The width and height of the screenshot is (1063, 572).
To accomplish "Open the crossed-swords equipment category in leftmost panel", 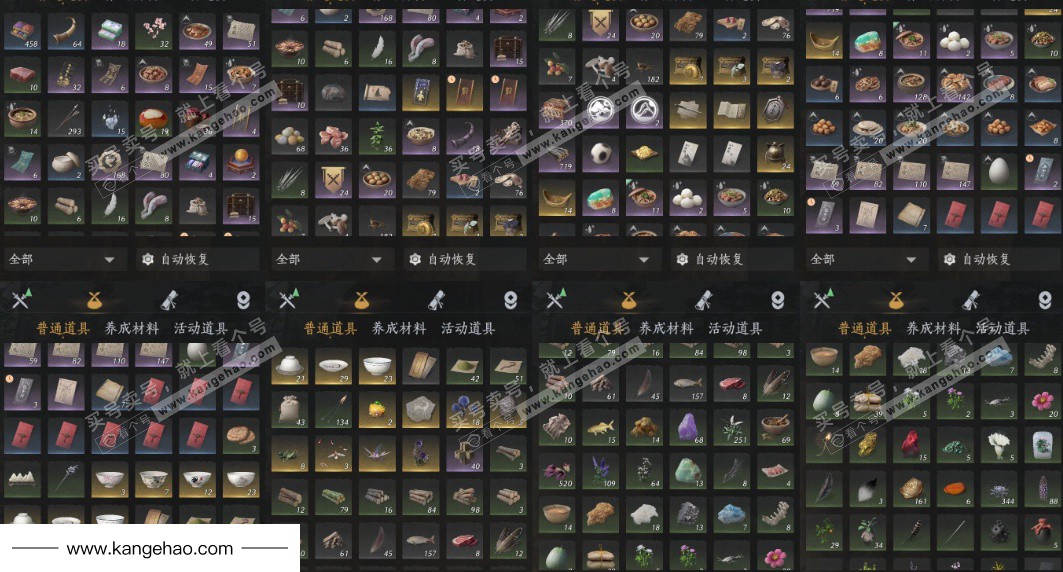I will 20,298.
